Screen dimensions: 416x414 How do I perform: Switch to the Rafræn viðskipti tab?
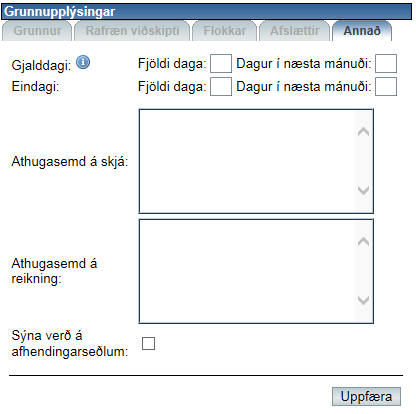132,31
